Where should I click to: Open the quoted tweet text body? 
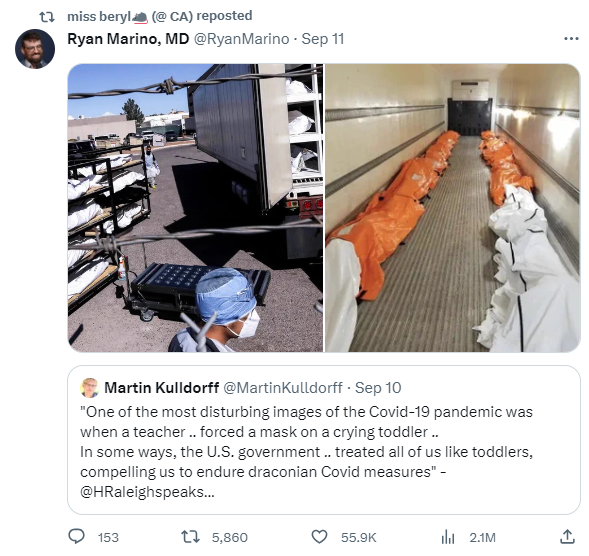(306, 452)
